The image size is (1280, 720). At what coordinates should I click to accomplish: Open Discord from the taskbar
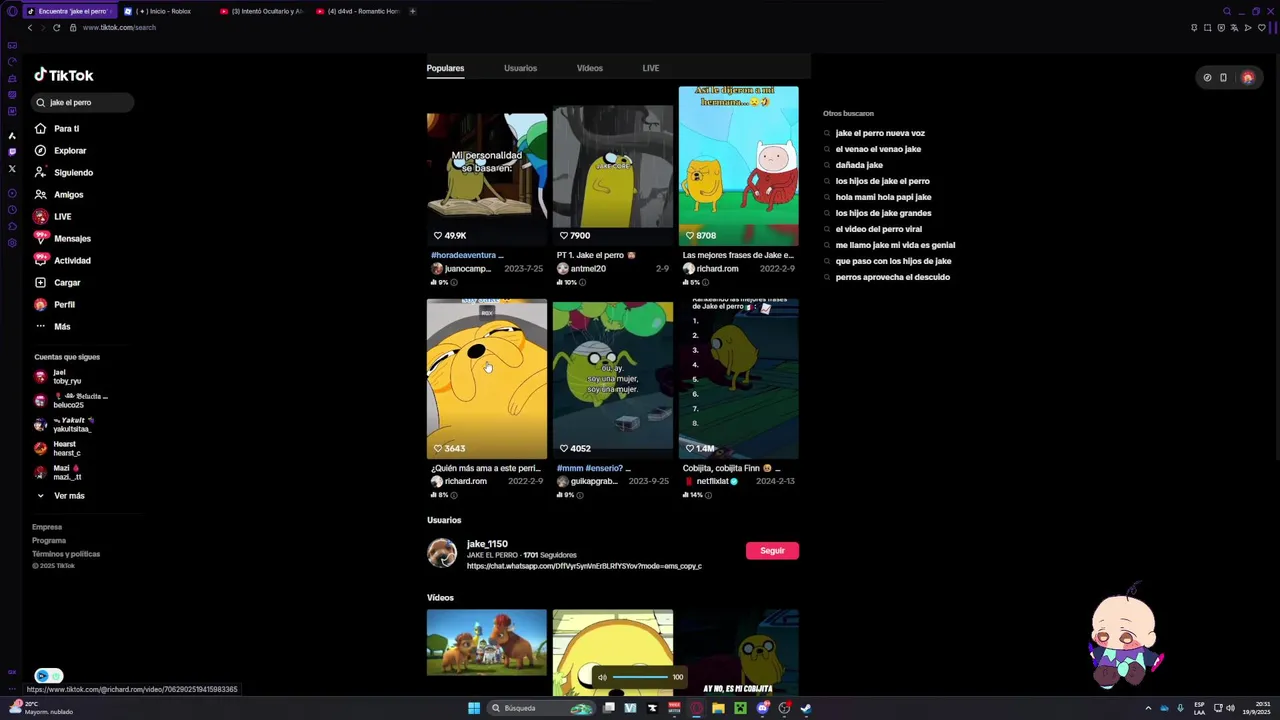coord(762,708)
